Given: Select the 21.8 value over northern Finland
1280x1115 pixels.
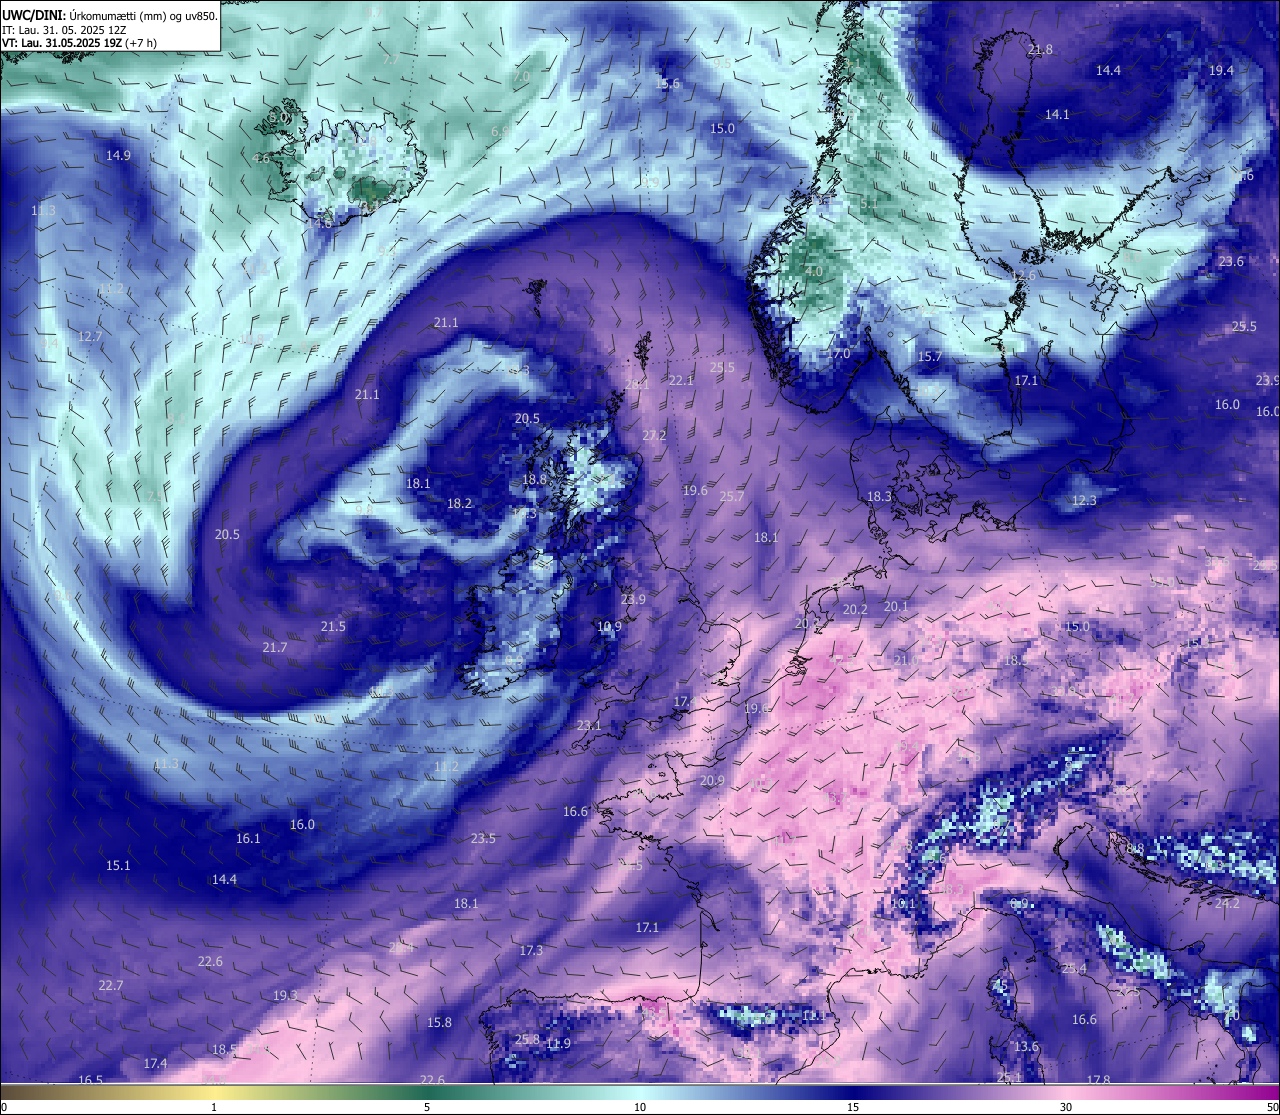Looking at the screenshot, I should pos(1040,50).
